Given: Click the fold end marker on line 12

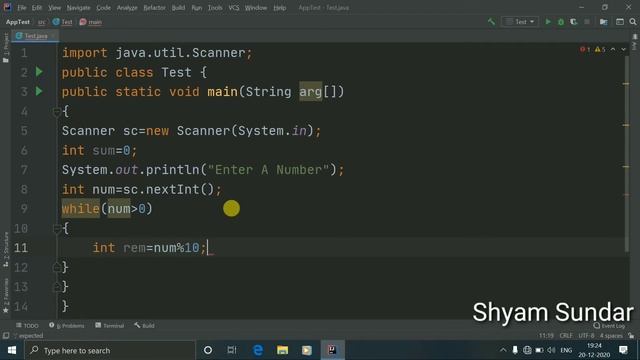Looking at the screenshot, I should 57,267.
